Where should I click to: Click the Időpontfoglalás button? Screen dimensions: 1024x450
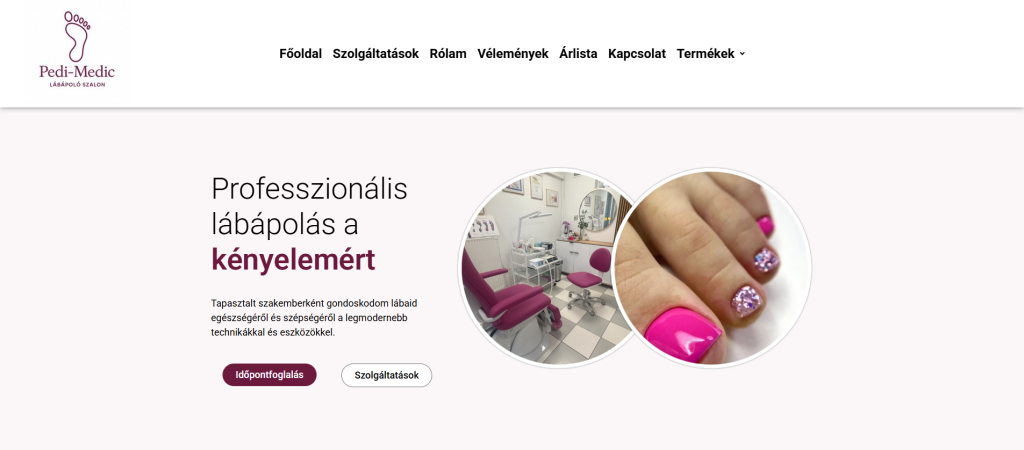(x=270, y=375)
